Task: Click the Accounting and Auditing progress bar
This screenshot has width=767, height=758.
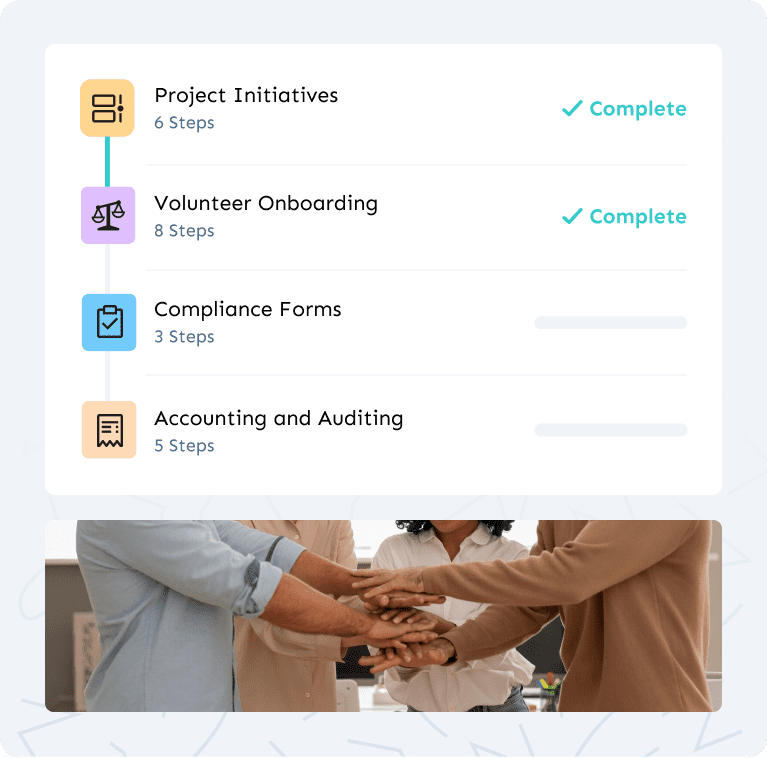Action: click(610, 430)
